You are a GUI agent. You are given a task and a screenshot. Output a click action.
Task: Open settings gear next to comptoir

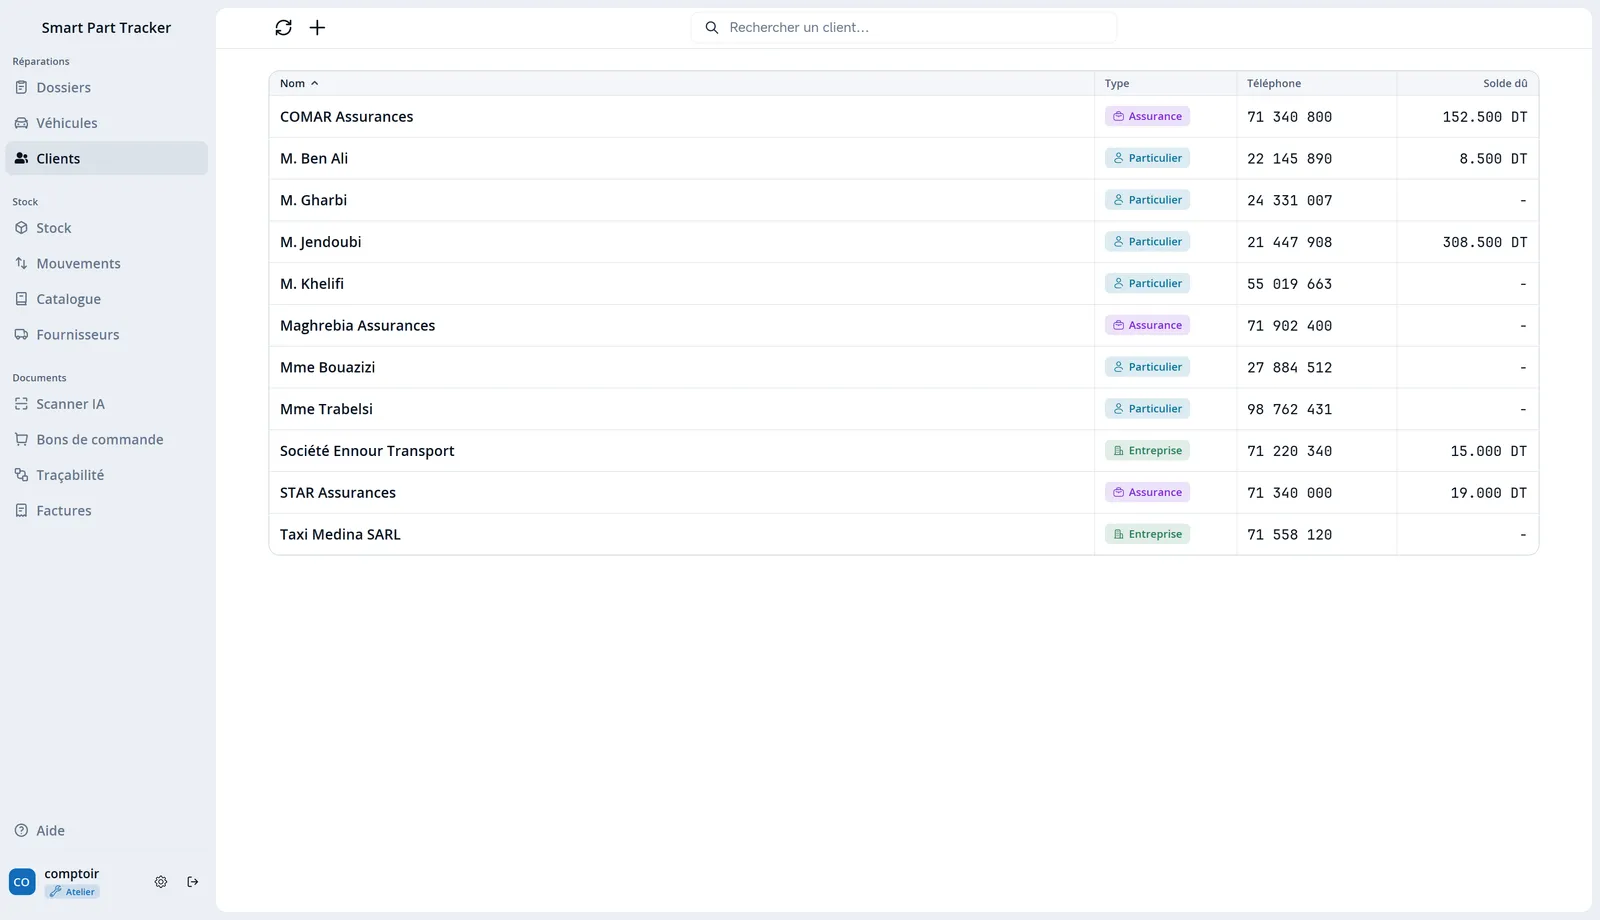tap(161, 882)
